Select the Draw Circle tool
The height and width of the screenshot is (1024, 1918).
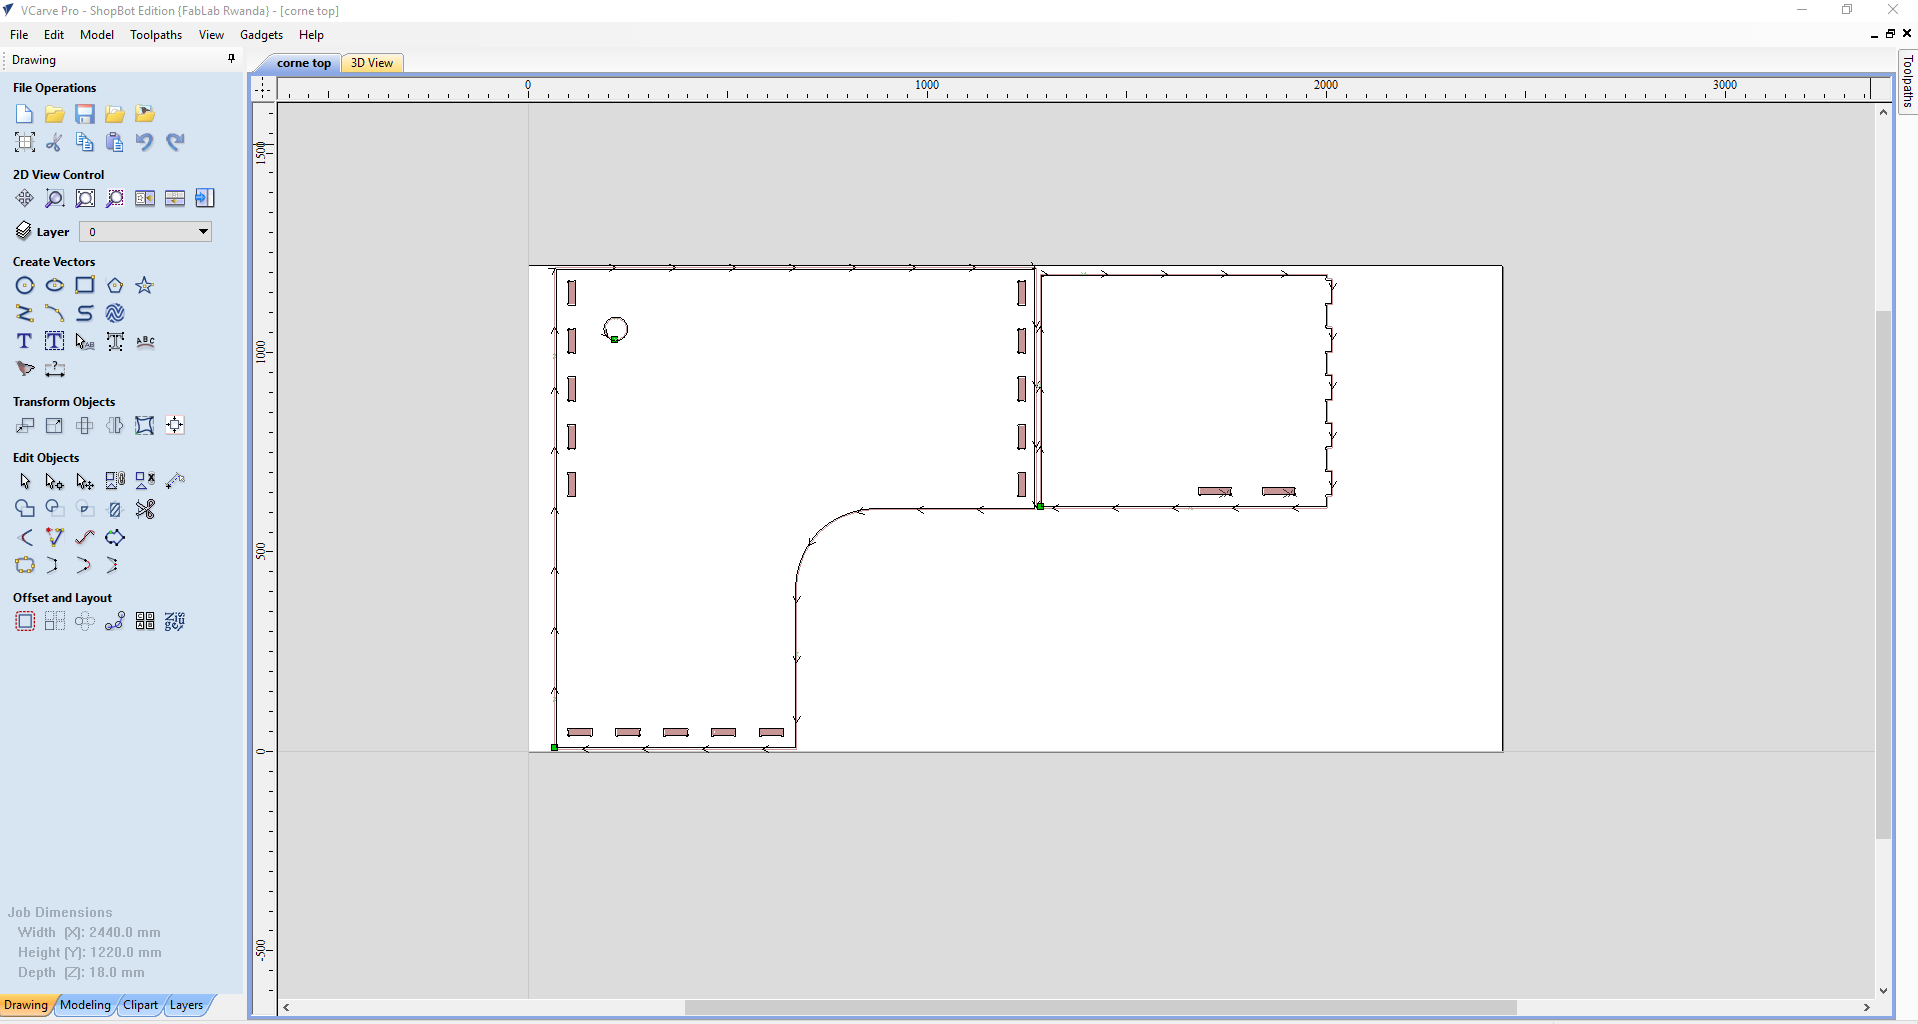(25, 285)
